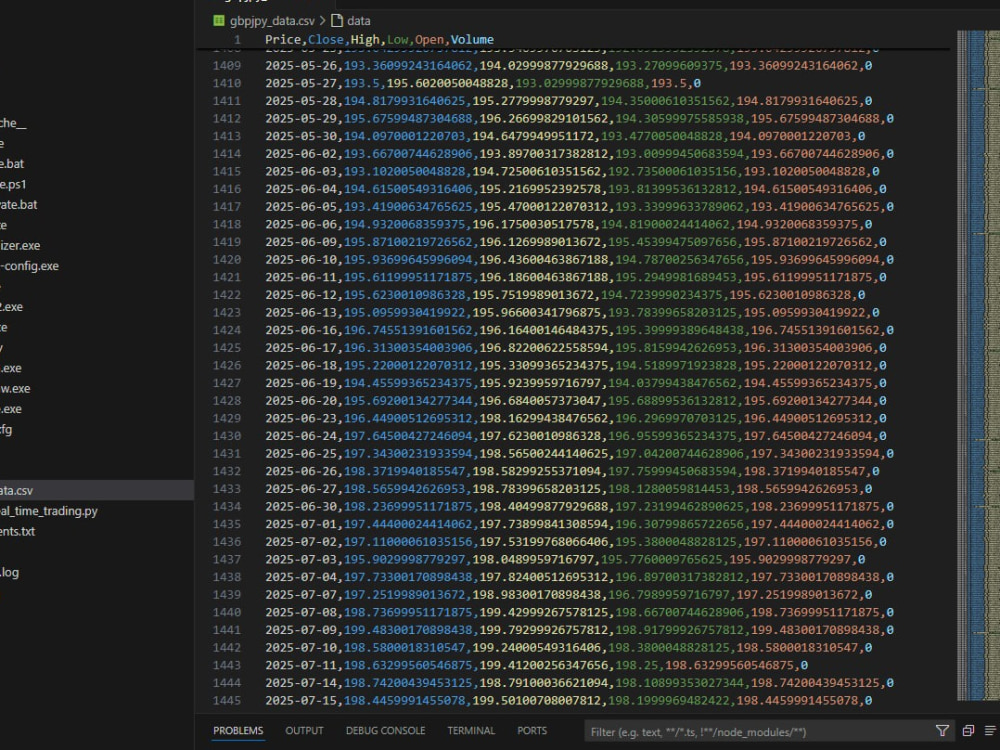Open the TERMINAL panel tab
1000x750 pixels.
click(471, 731)
